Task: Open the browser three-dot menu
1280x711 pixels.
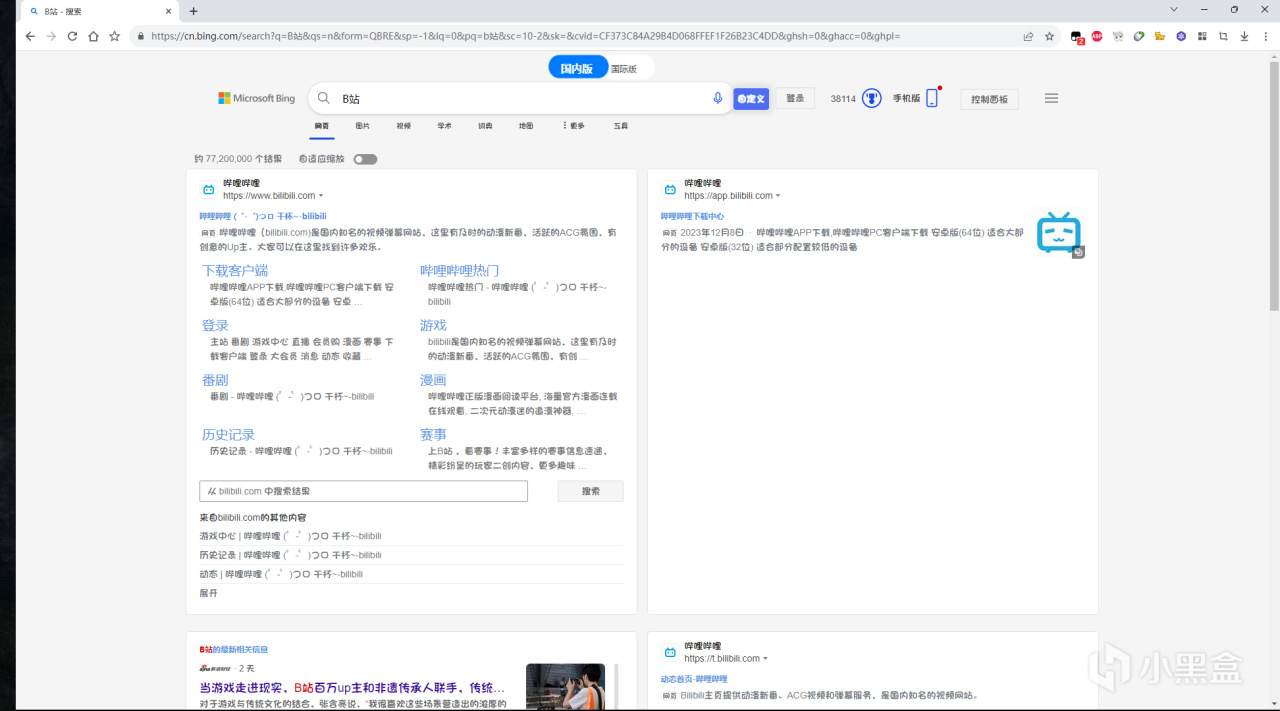Action: click(1265, 36)
